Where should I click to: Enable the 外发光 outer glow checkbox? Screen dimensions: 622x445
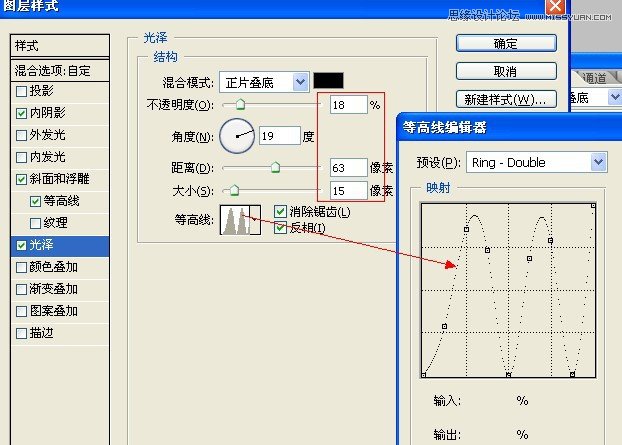[x=21, y=136]
